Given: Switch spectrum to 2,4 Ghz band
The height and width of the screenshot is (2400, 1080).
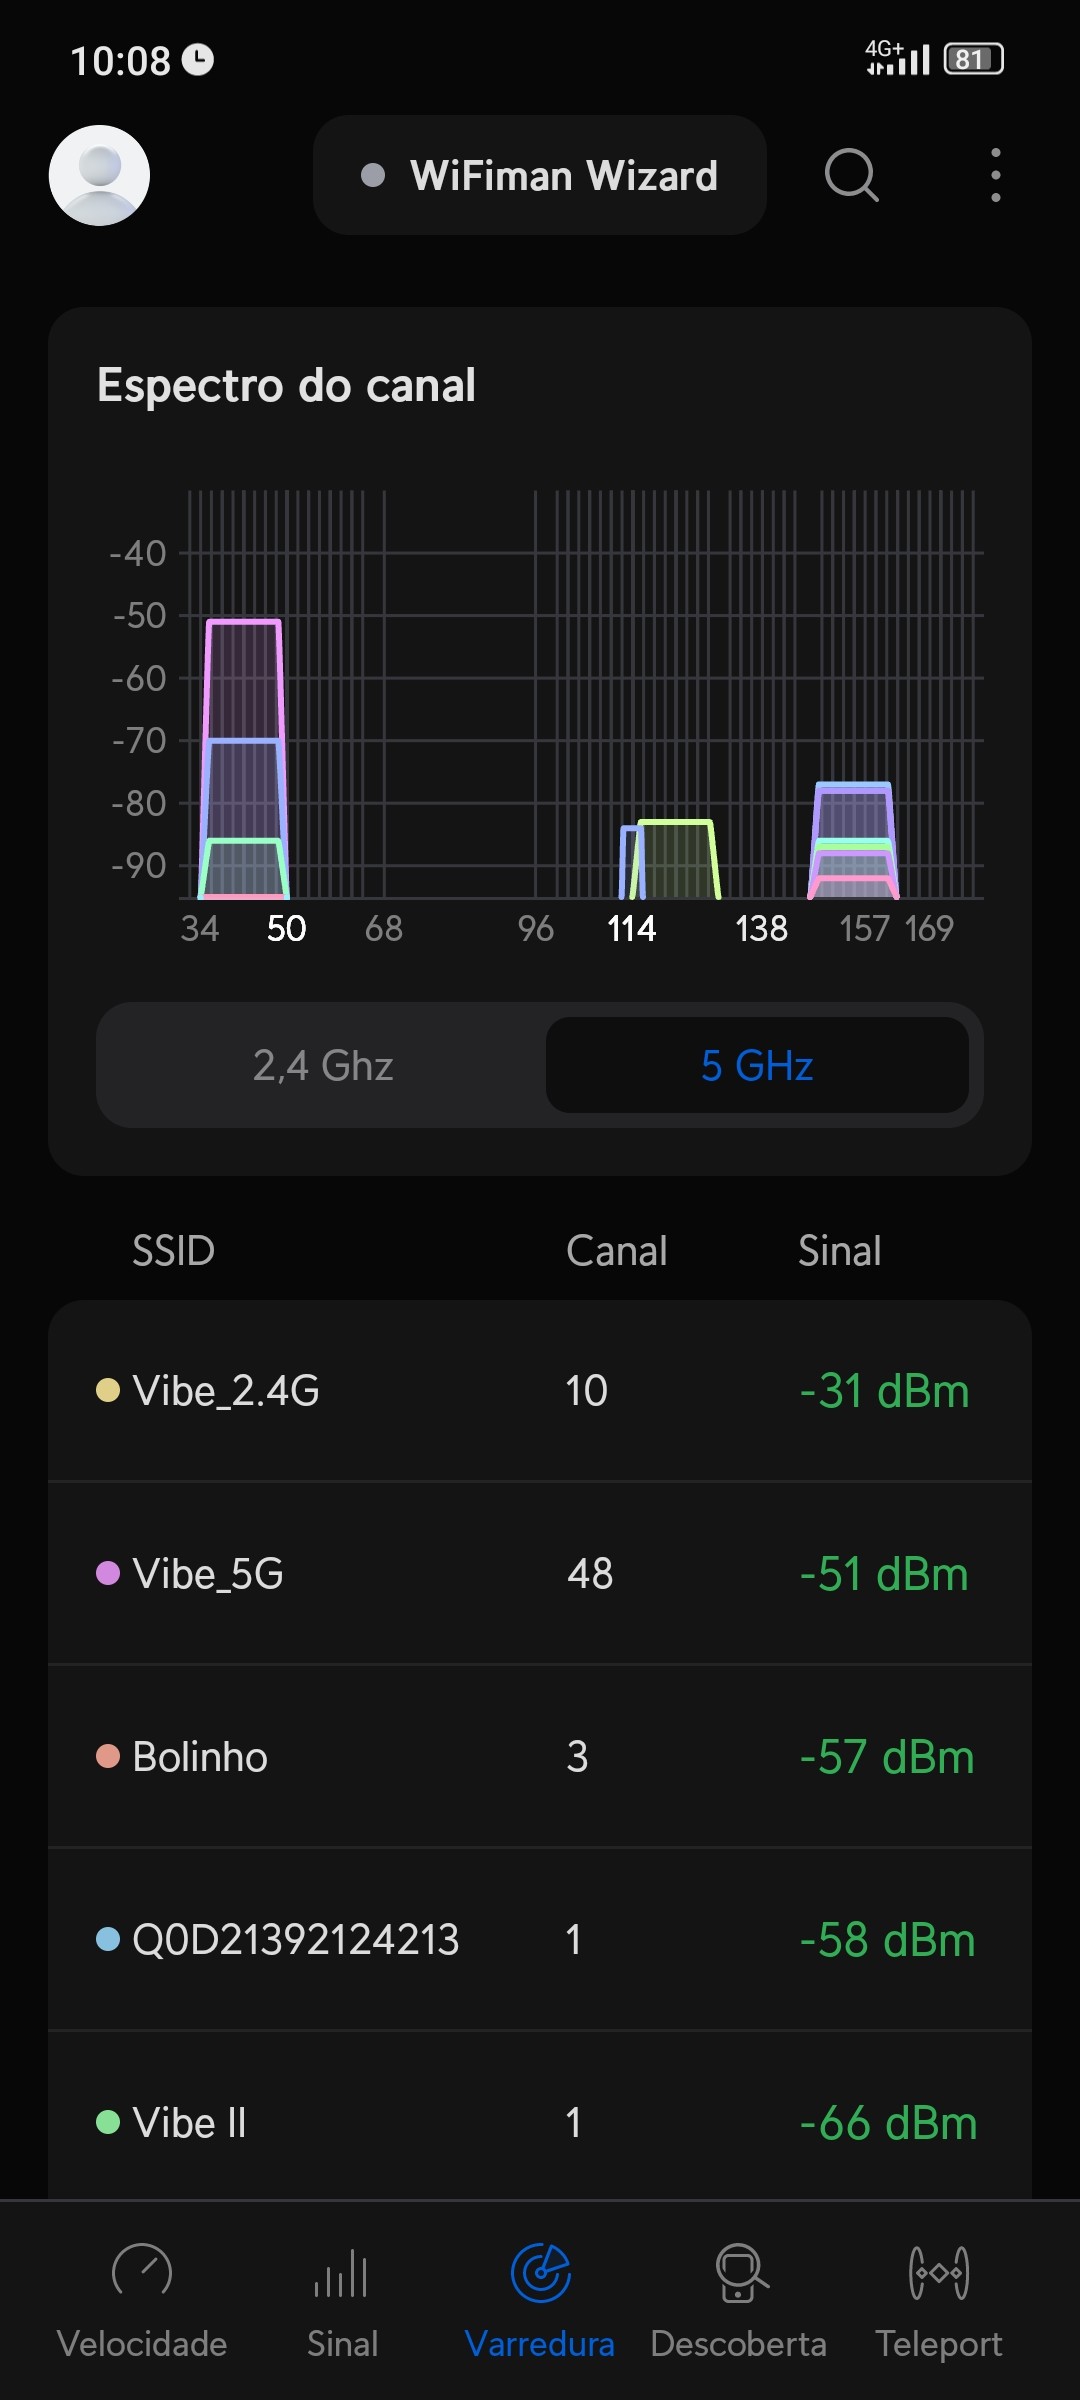Looking at the screenshot, I should pos(322,1065).
